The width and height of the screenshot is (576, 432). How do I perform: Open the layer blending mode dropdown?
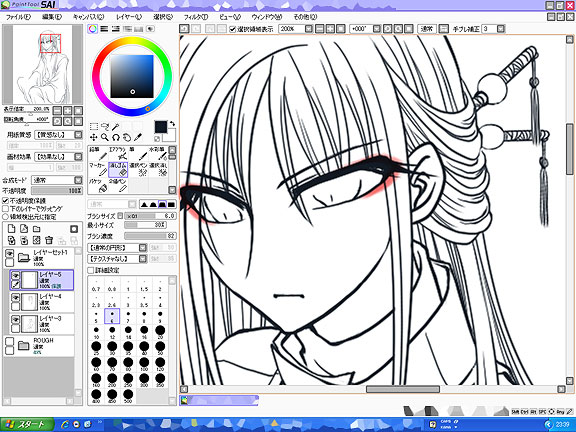(x=78, y=180)
